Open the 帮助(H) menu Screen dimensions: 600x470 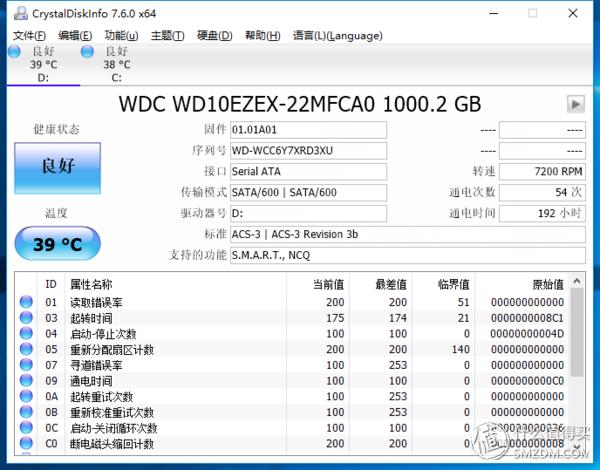click(x=262, y=36)
